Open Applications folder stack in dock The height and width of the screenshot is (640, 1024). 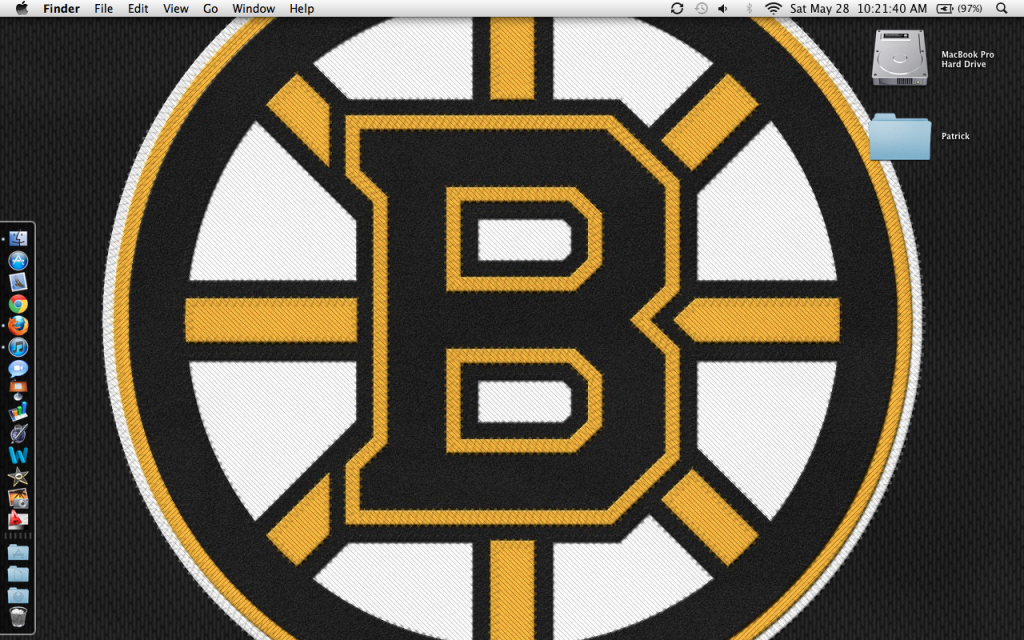[x=18, y=552]
